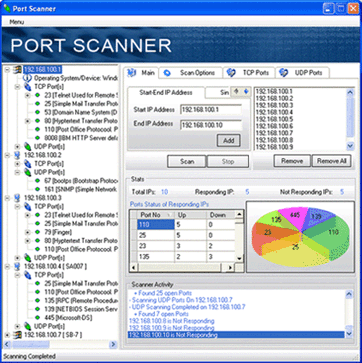Click the UDP Port(s) icon under 192.168.100.3

pyautogui.click(x=27, y=258)
